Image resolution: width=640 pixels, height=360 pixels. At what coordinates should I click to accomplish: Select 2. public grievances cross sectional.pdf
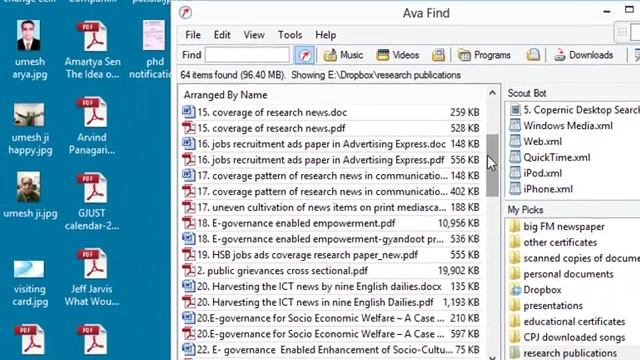331,271
